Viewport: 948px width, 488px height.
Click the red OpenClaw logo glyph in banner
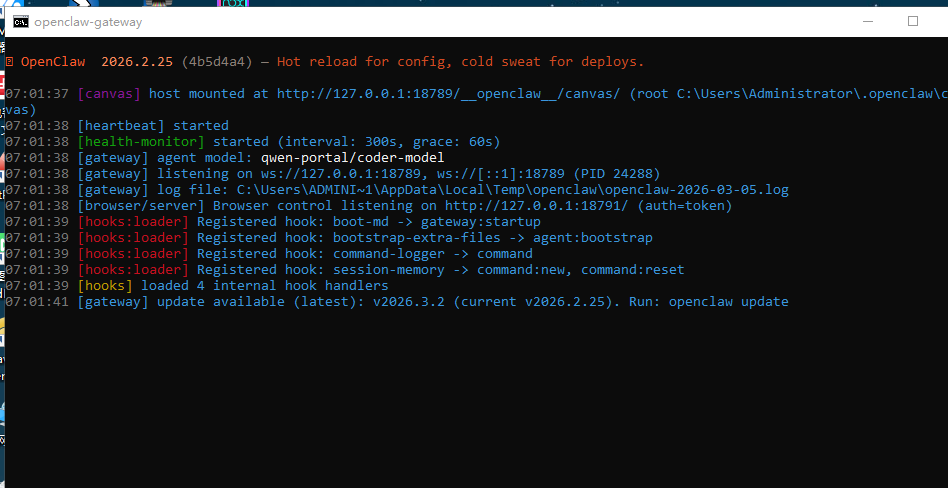[10, 62]
